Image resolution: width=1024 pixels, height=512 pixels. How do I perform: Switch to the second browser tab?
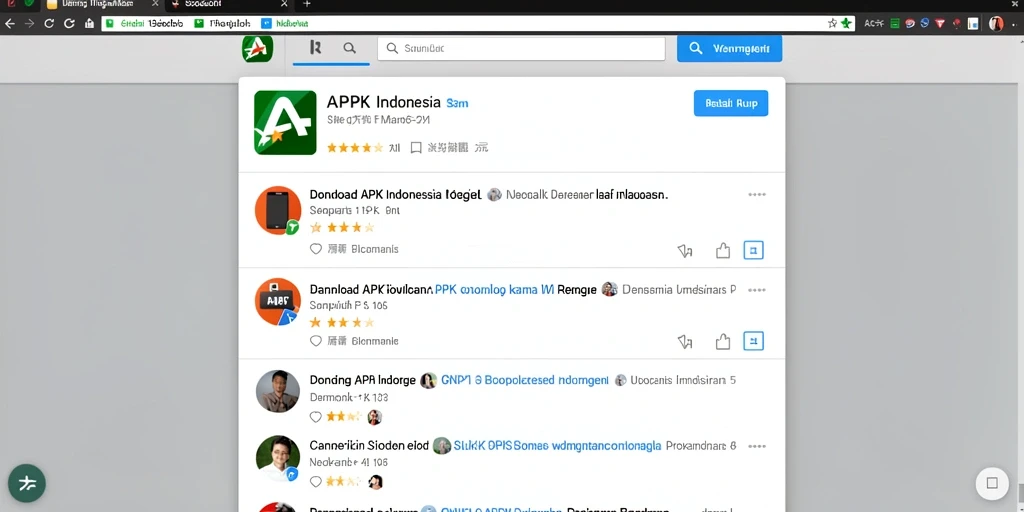(x=229, y=4)
